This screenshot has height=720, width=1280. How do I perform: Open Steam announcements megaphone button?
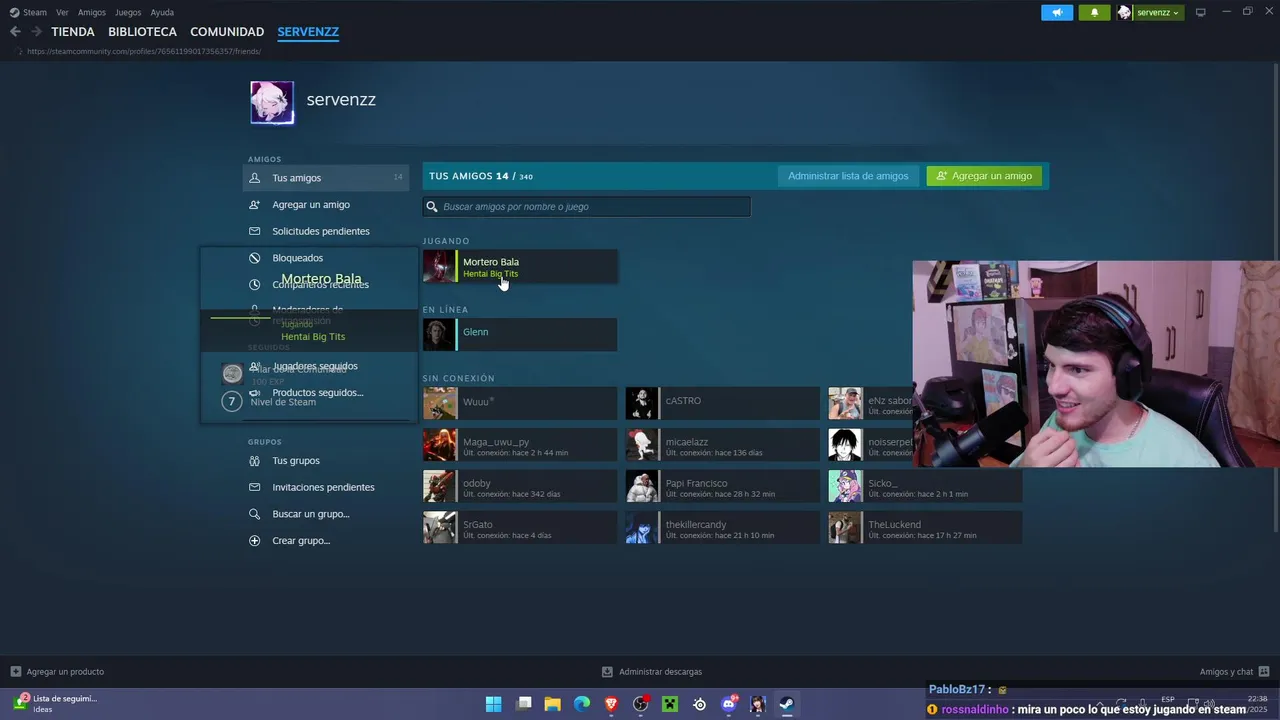click(x=1057, y=12)
